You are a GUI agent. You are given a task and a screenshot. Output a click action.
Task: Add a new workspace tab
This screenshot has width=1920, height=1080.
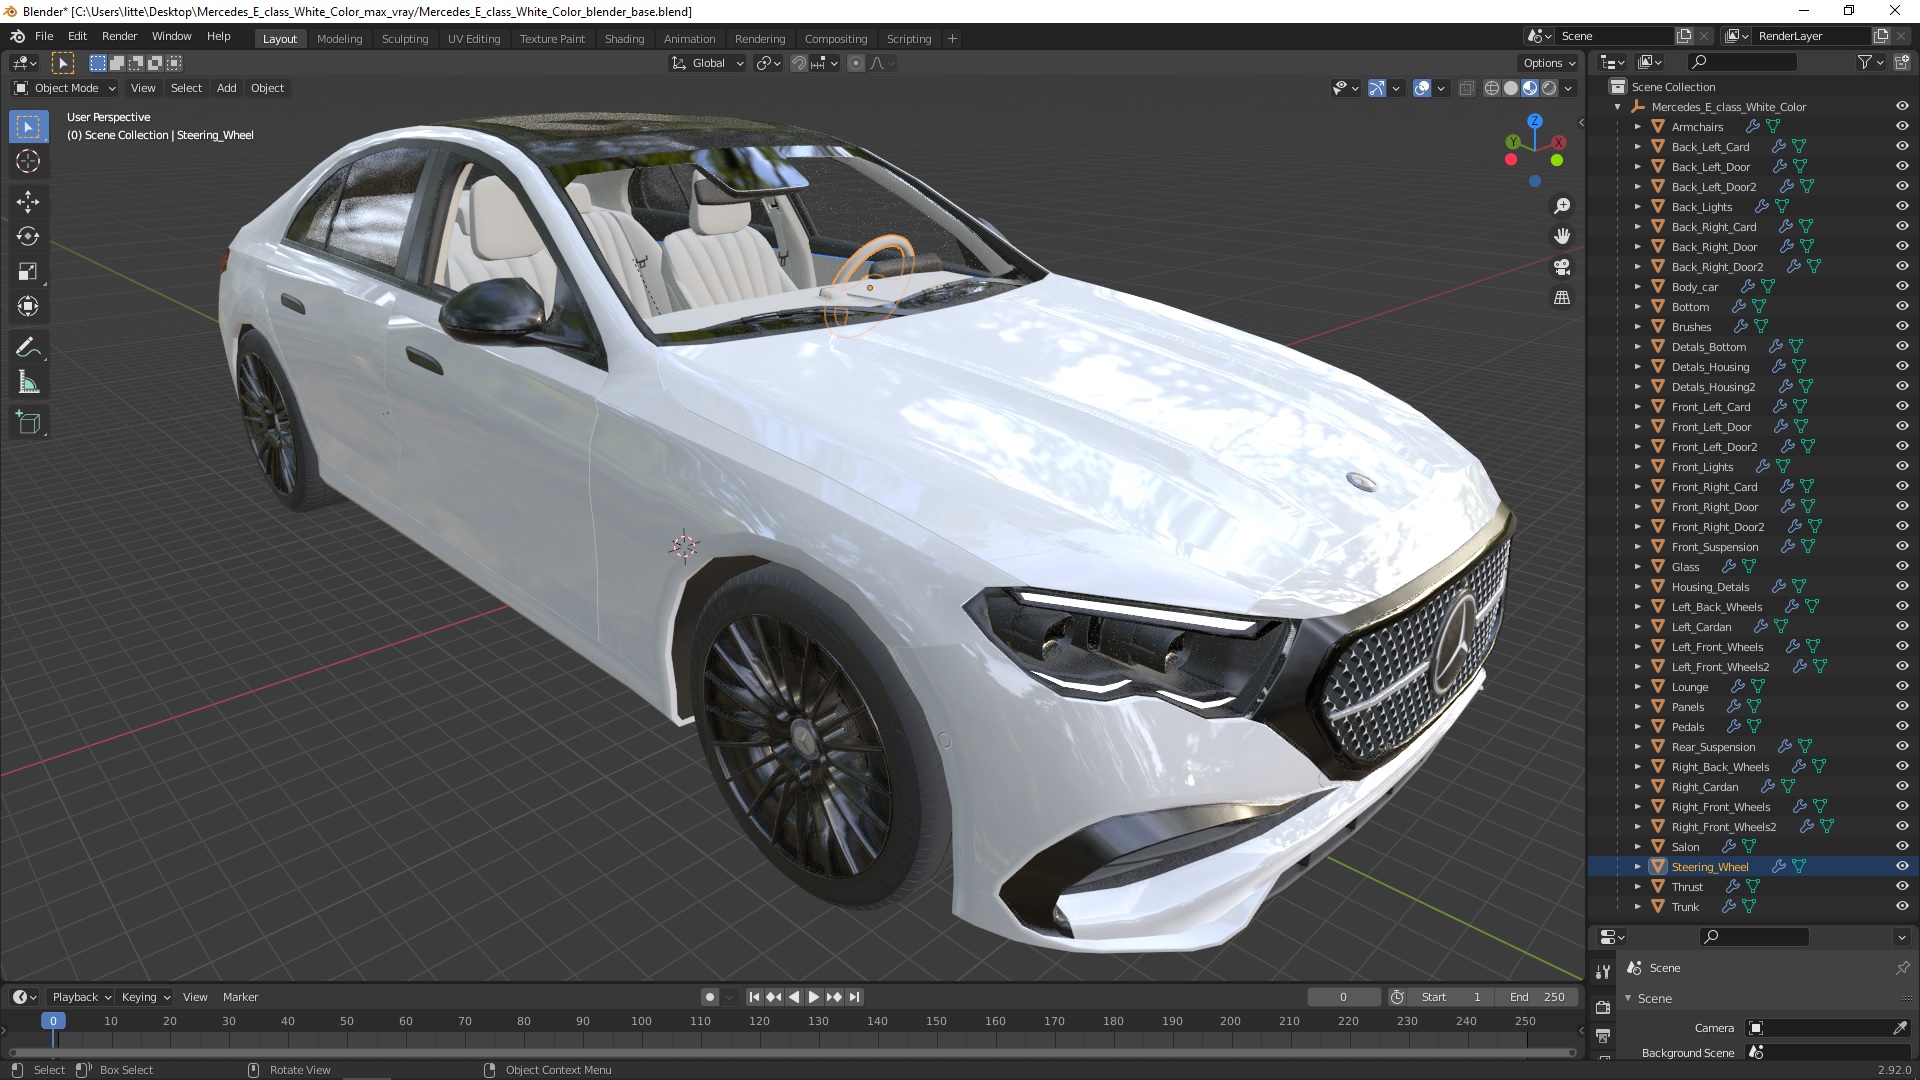952,39
